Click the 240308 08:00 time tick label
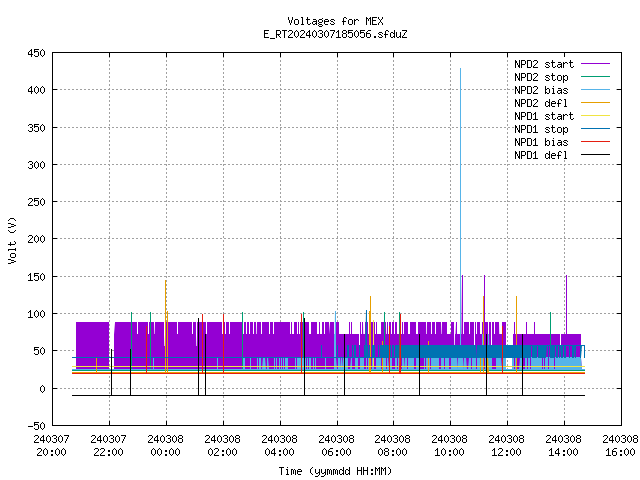The image size is (640, 480). [392, 446]
